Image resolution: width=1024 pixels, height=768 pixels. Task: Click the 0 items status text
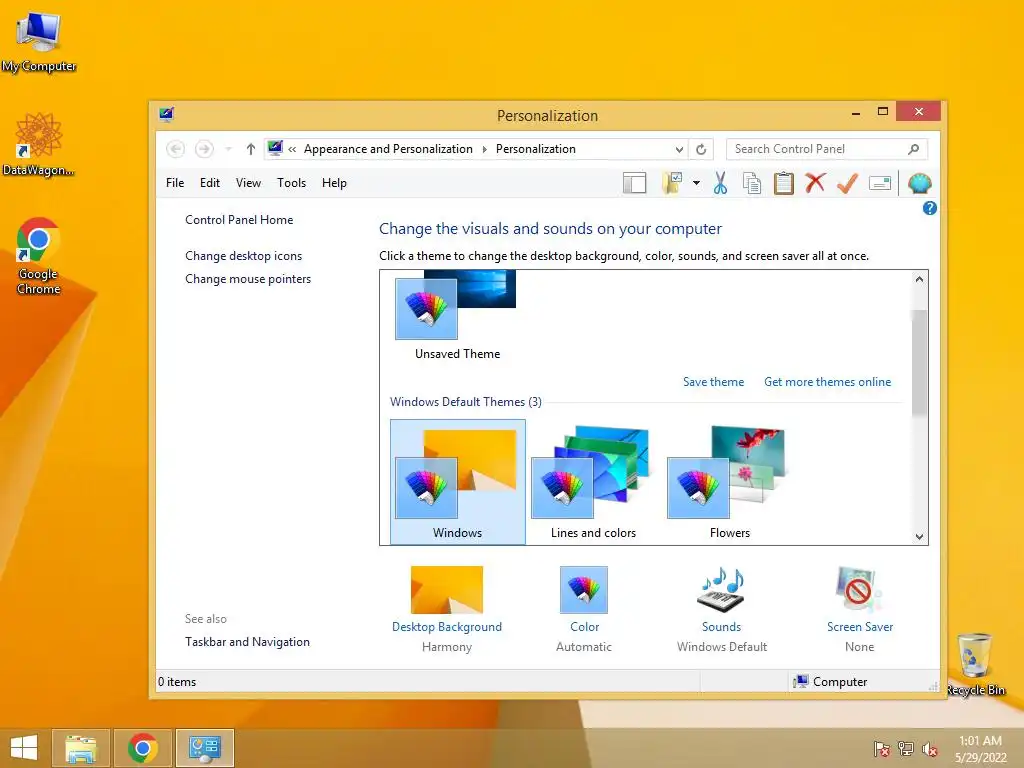(x=177, y=682)
